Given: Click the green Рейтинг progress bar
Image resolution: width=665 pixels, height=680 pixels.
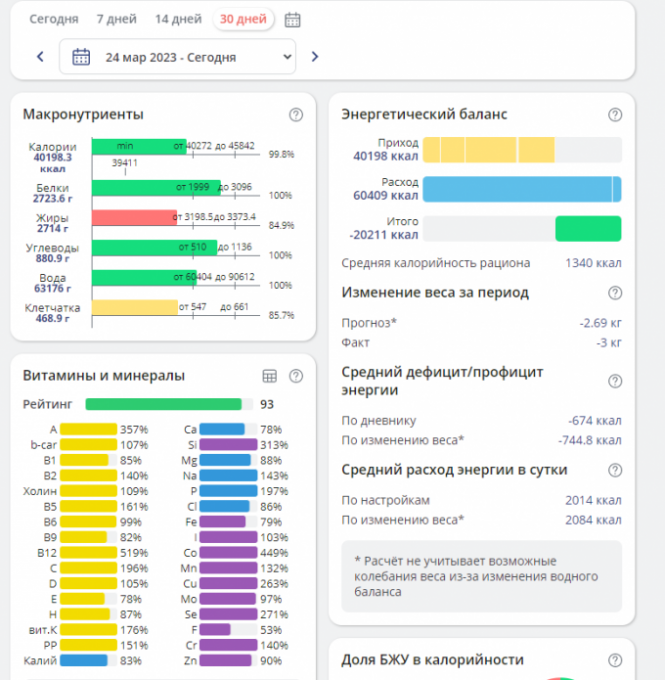Looking at the screenshot, I should (164, 405).
